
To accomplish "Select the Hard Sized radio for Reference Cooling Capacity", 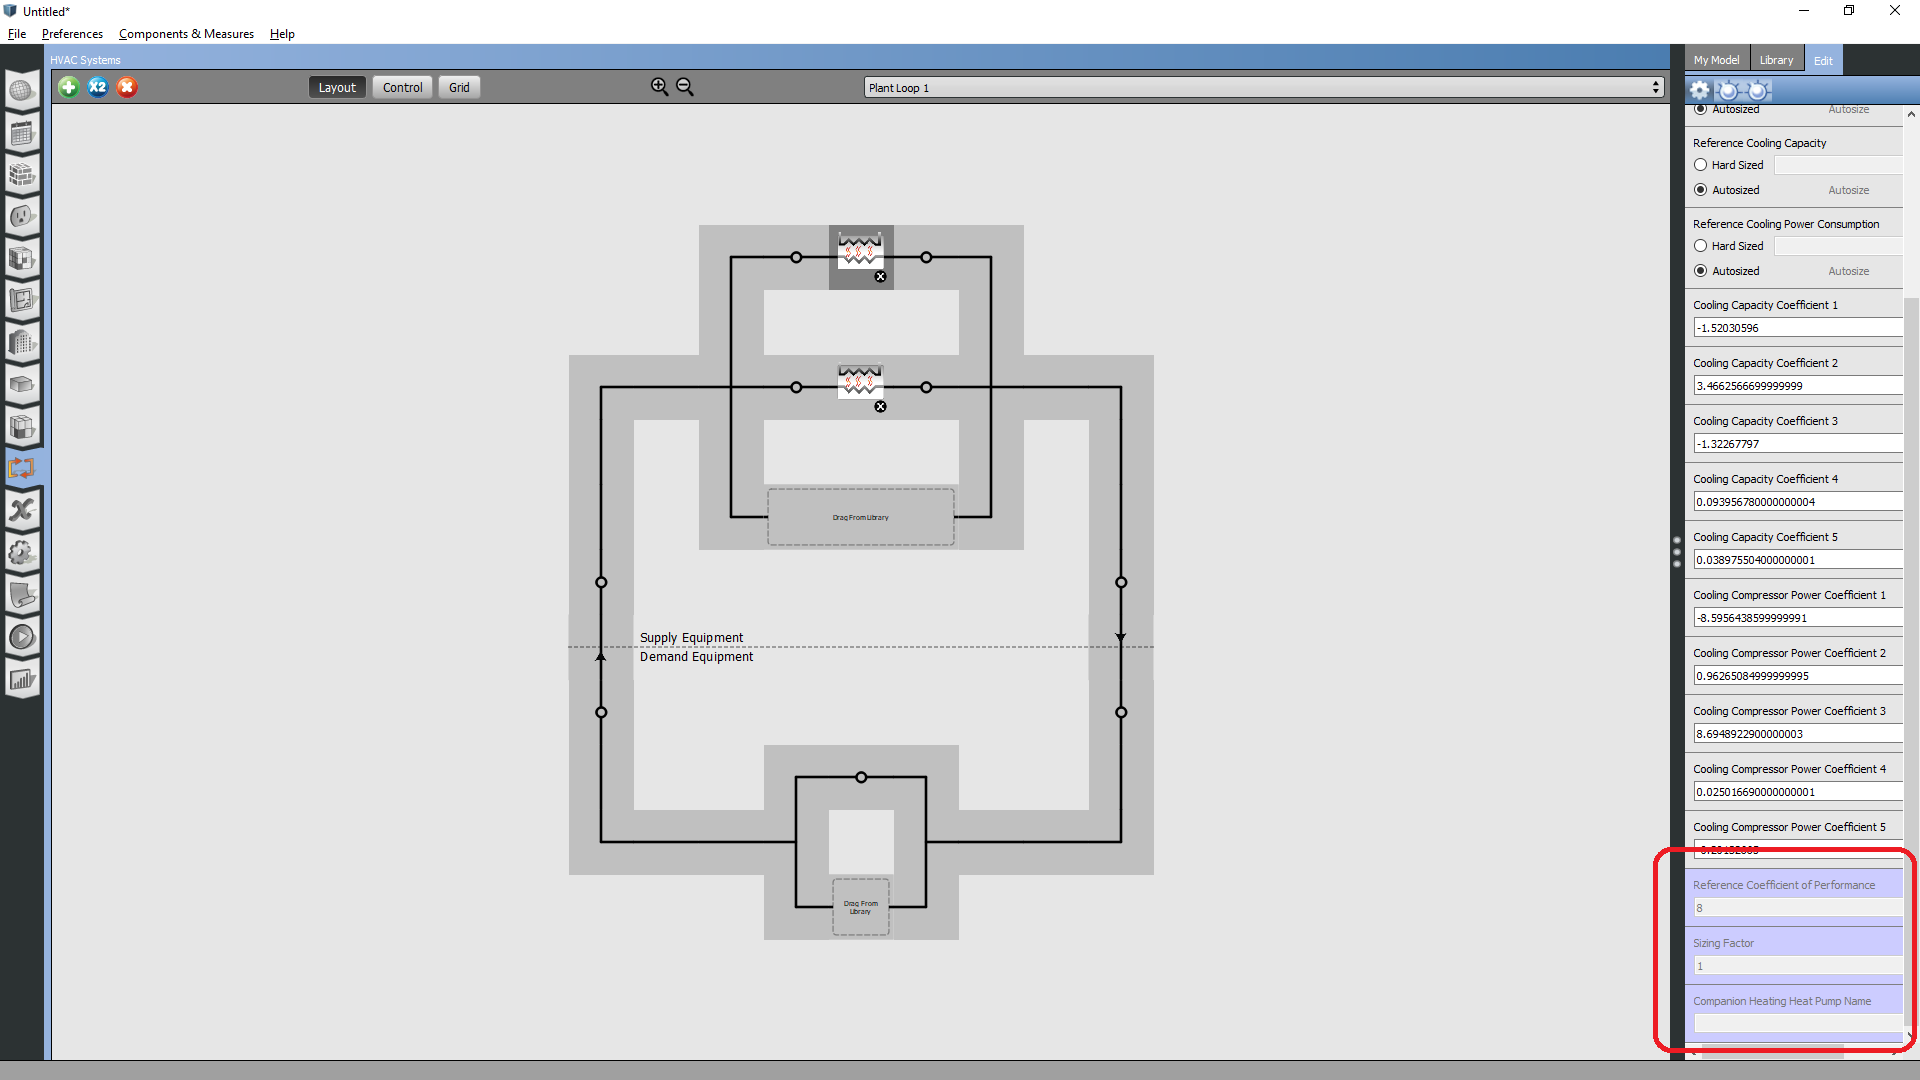I will pyautogui.click(x=1702, y=165).
